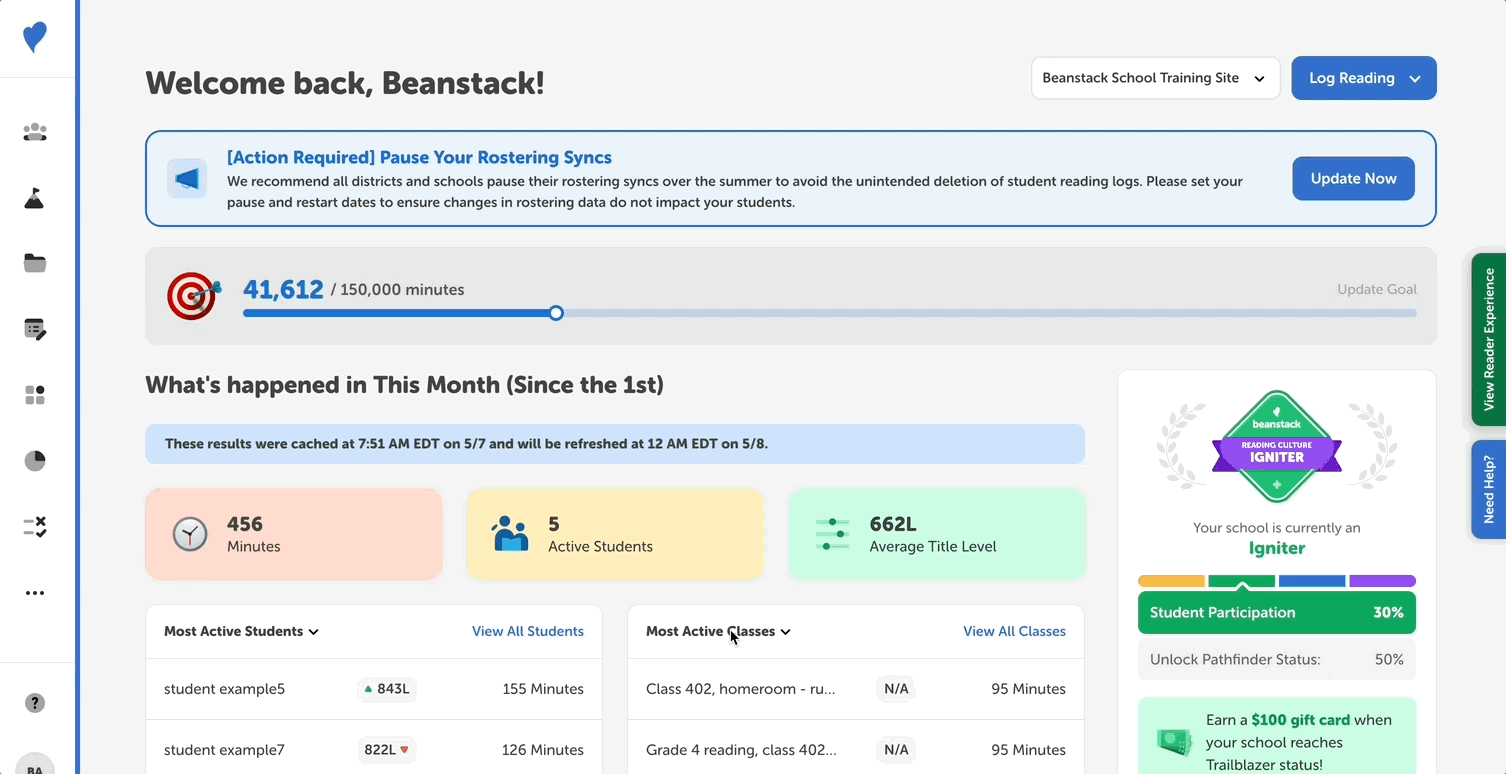Select student example5 row

tap(374, 689)
